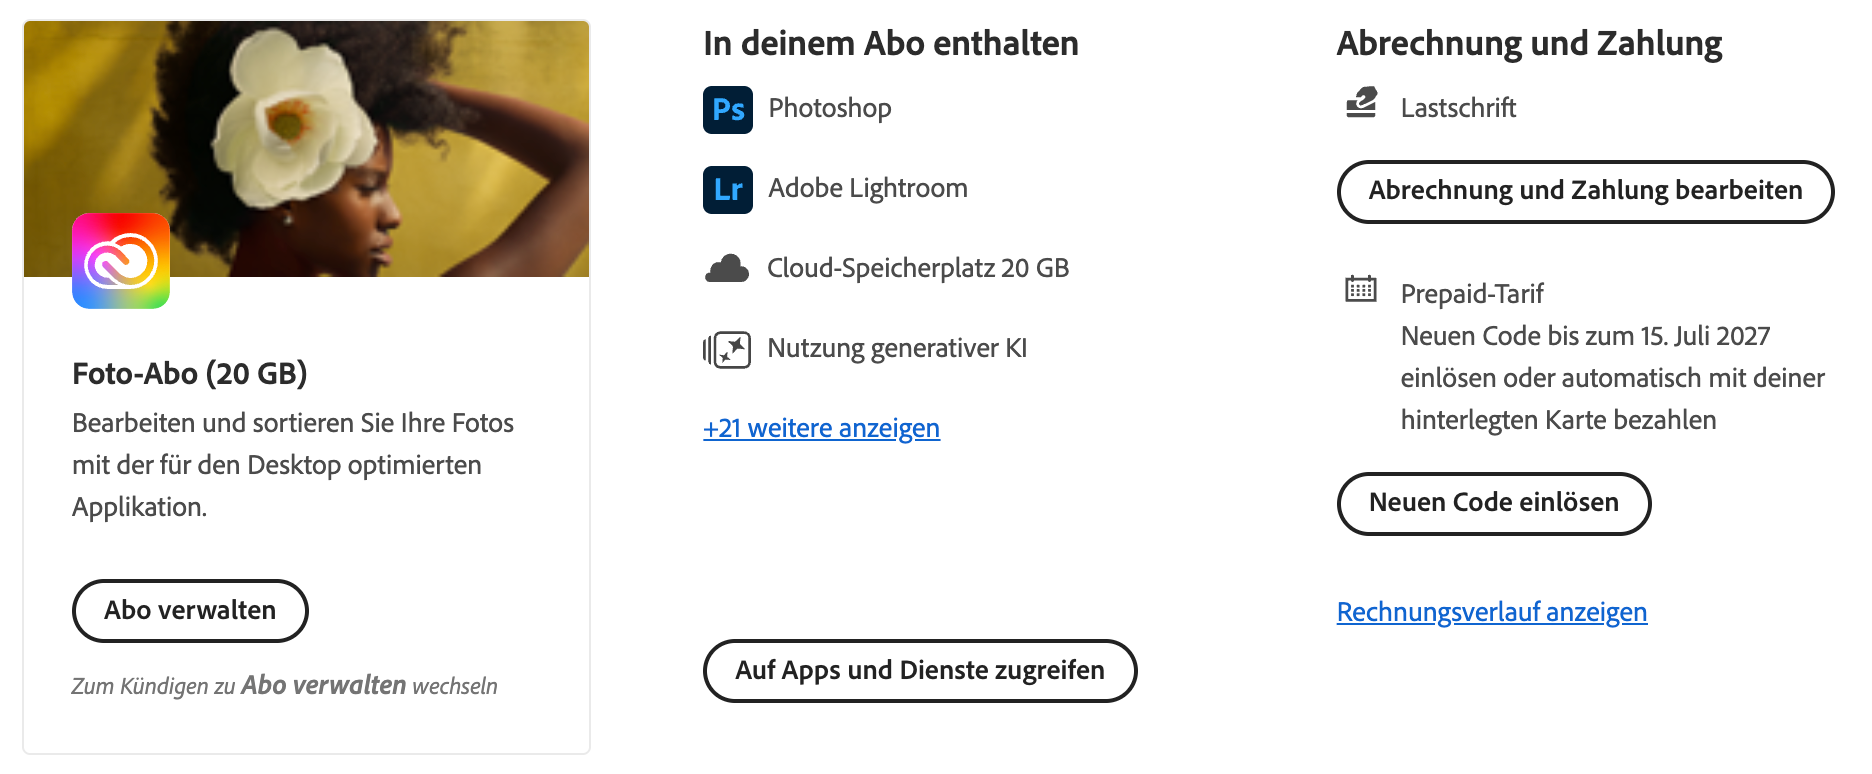Image resolution: width=1872 pixels, height=774 pixels.
Task: Open Auf Apps und Dienste zugreifen
Action: click(920, 671)
